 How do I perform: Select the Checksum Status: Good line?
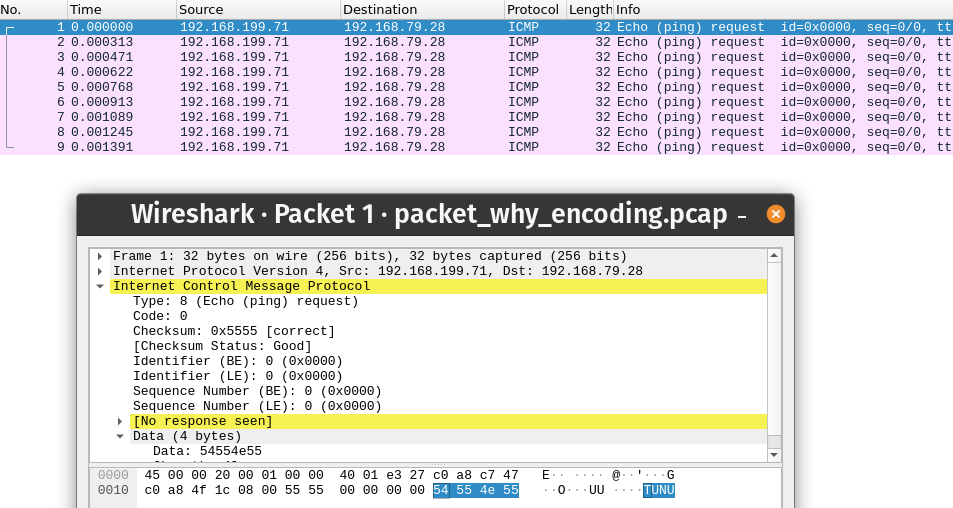click(222, 346)
